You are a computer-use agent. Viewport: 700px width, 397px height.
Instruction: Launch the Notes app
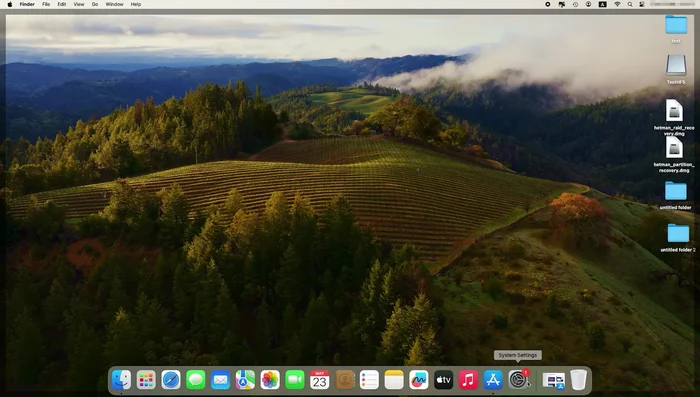(394, 380)
